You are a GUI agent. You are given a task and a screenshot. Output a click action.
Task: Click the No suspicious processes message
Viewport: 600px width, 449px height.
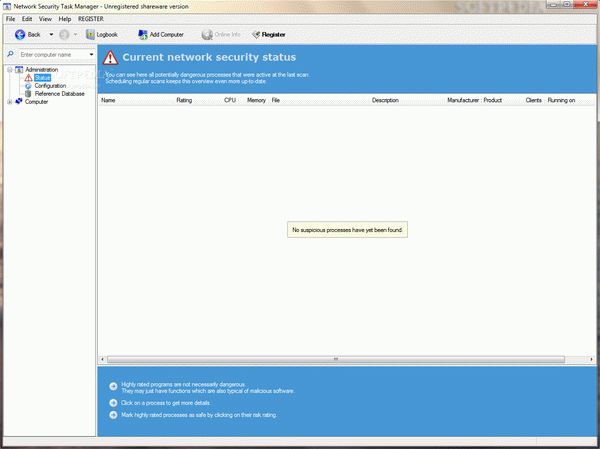(x=347, y=230)
